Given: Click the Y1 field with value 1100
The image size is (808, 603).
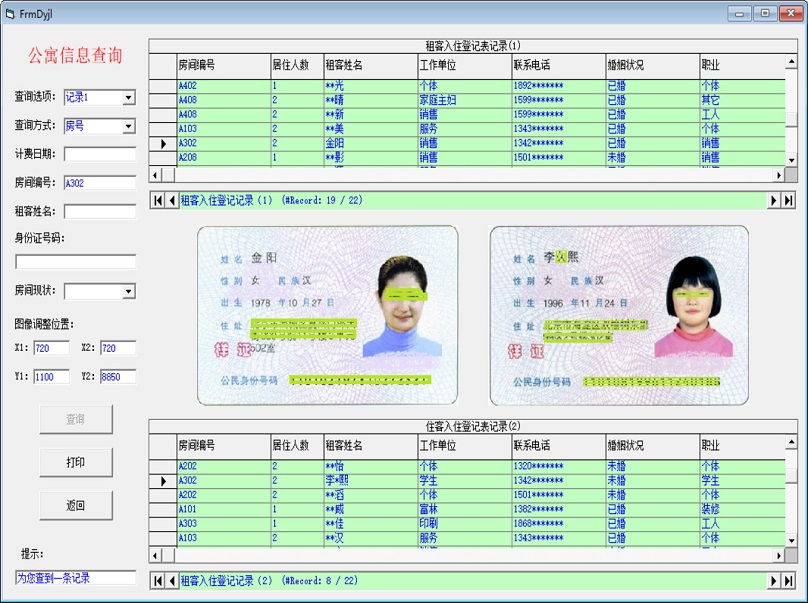Looking at the screenshot, I should (x=52, y=377).
